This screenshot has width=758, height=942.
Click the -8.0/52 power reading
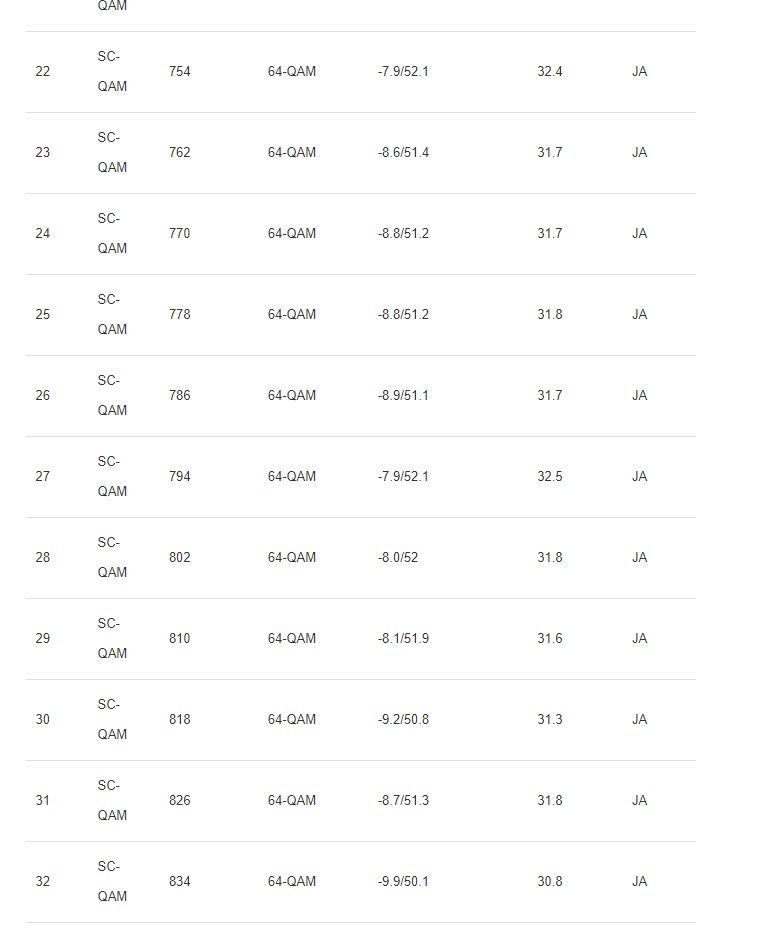[x=398, y=558]
